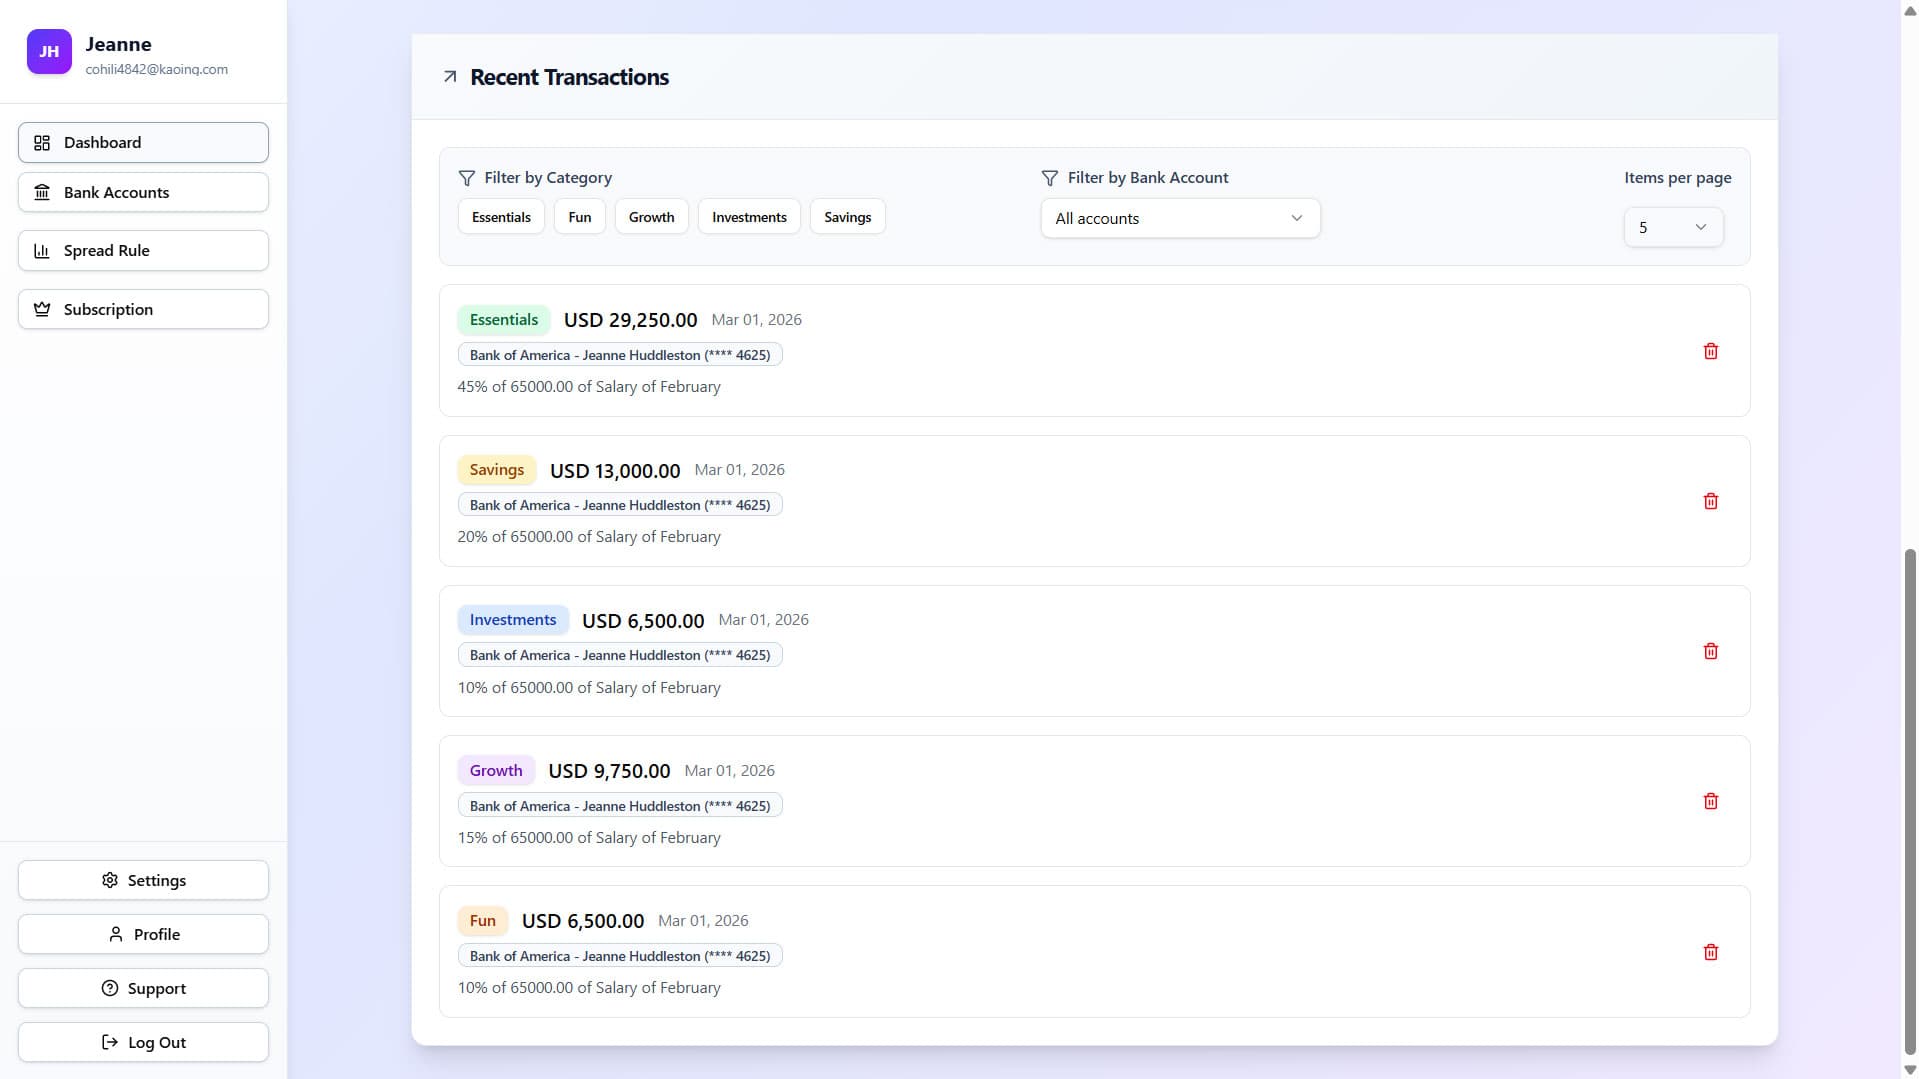Open the Dashboard section

[x=142, y=142]
